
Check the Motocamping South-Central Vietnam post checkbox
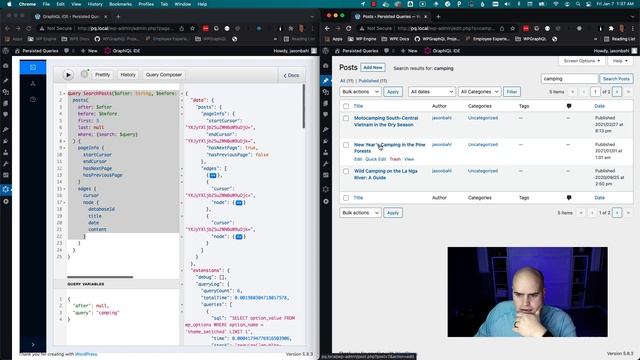point(346,118)
